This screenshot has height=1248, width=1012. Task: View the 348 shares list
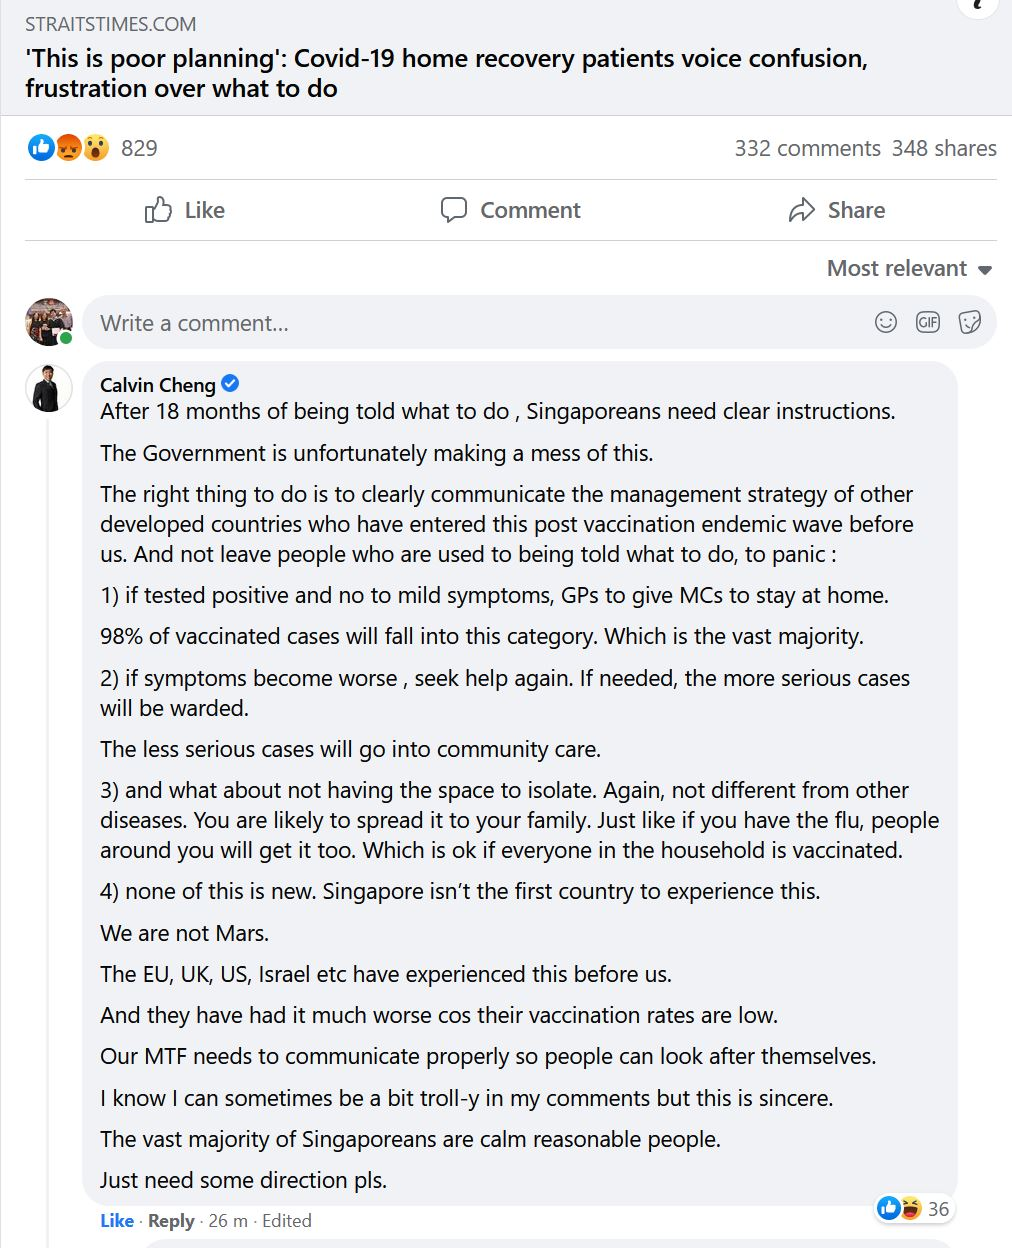pos(944,148)
